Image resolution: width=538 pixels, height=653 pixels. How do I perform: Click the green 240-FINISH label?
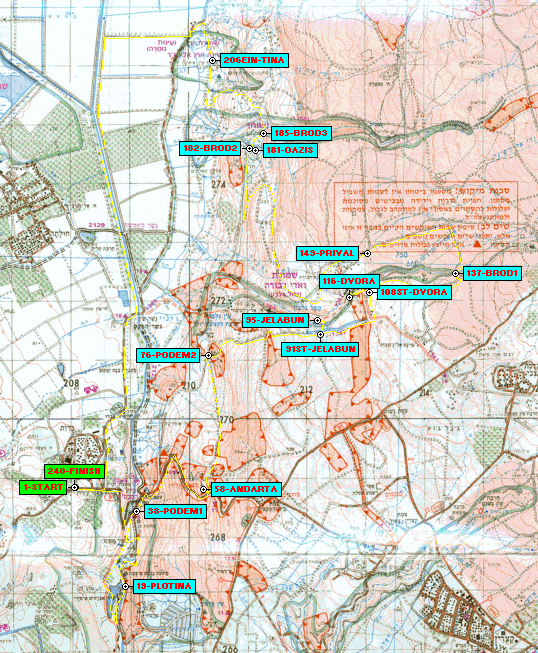pos(74,471)
